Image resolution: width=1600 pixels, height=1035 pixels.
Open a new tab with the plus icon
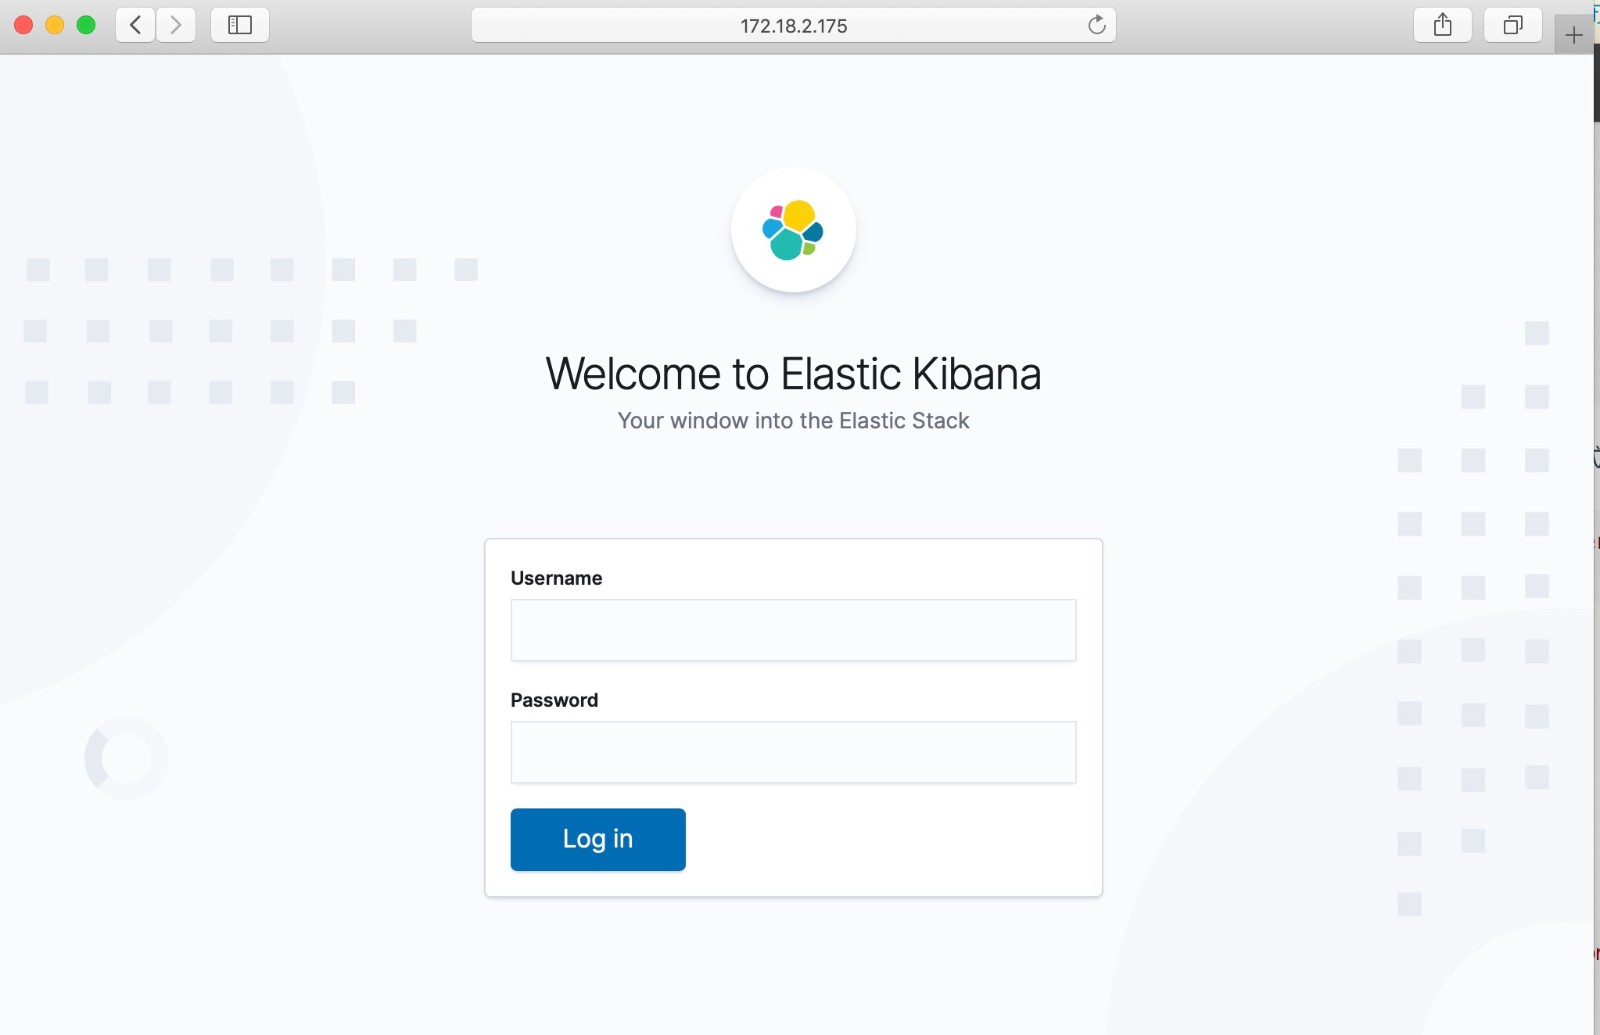point(1574,36)
